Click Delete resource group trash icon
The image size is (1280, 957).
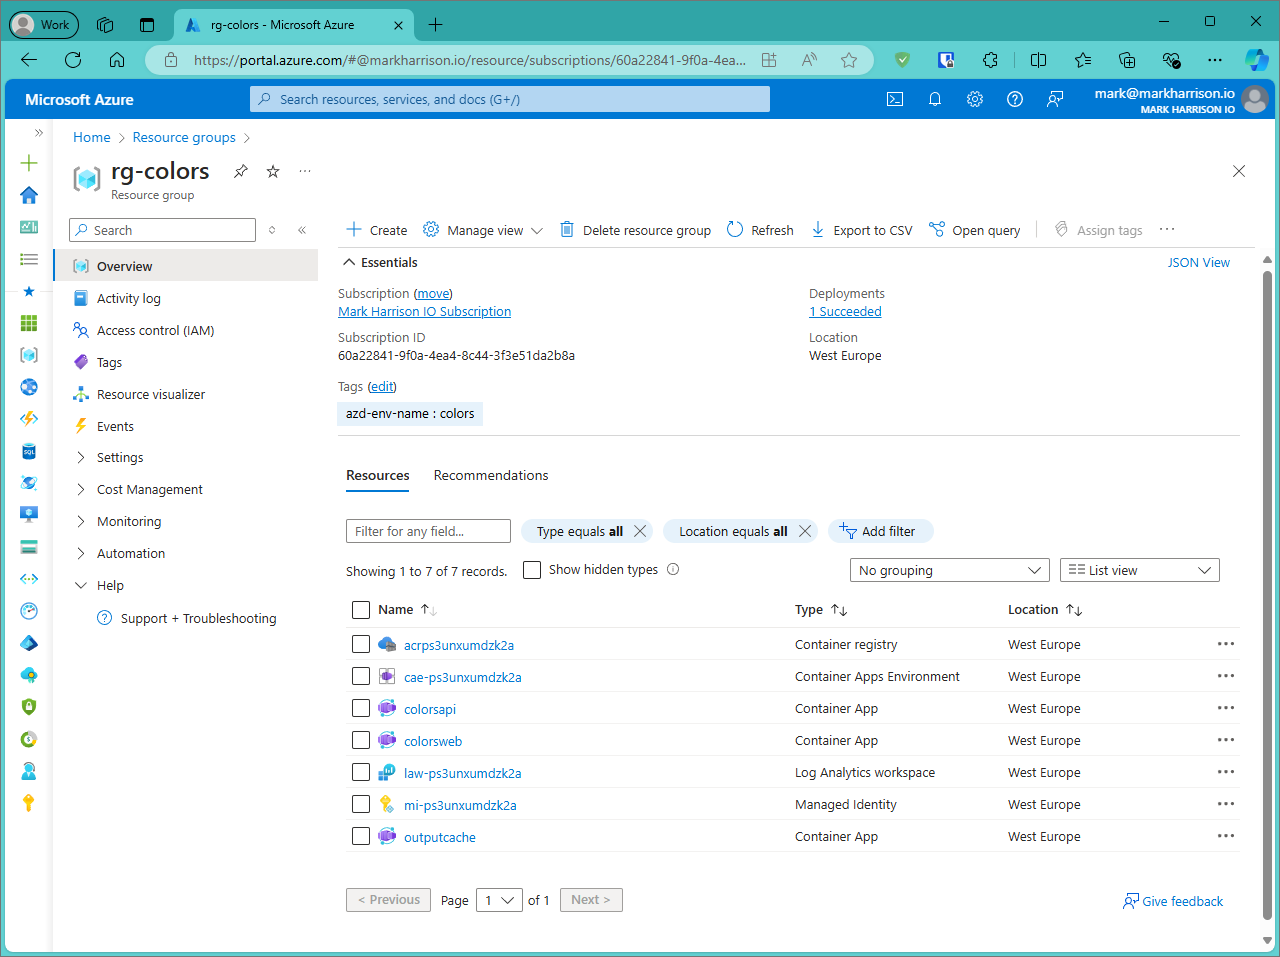[567, 230]
